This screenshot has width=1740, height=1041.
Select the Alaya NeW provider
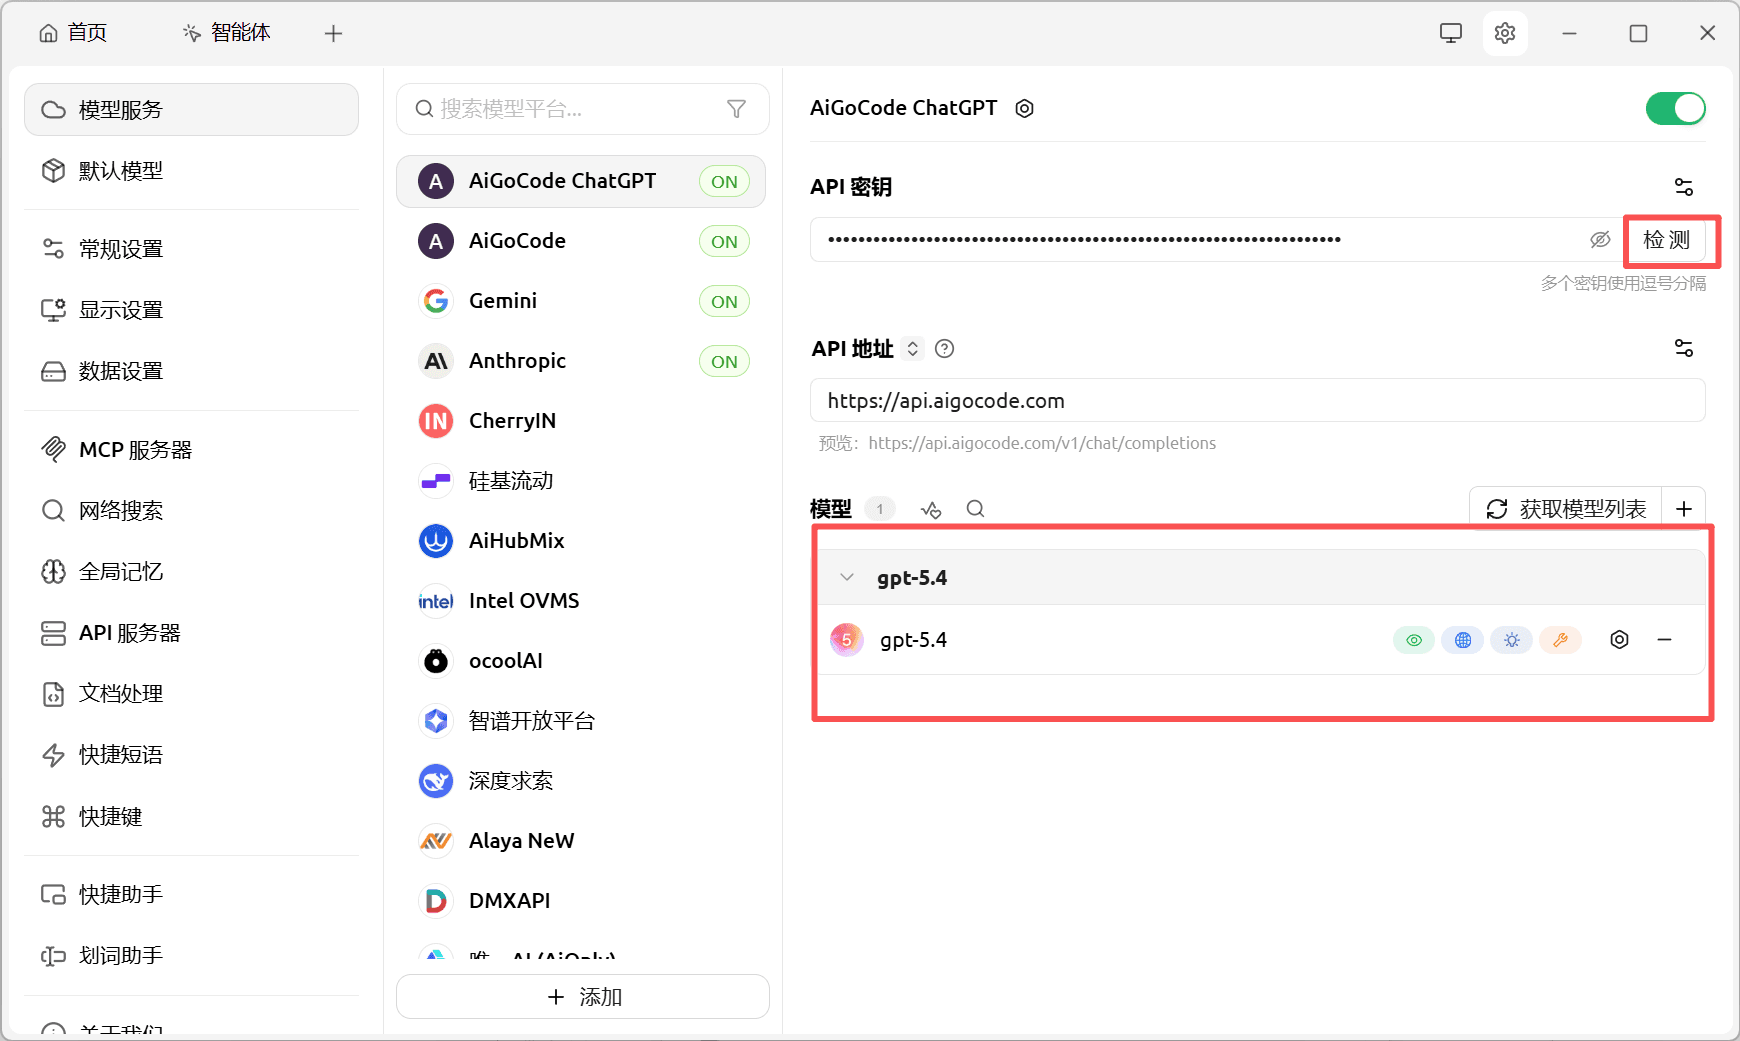pos(581,841)
